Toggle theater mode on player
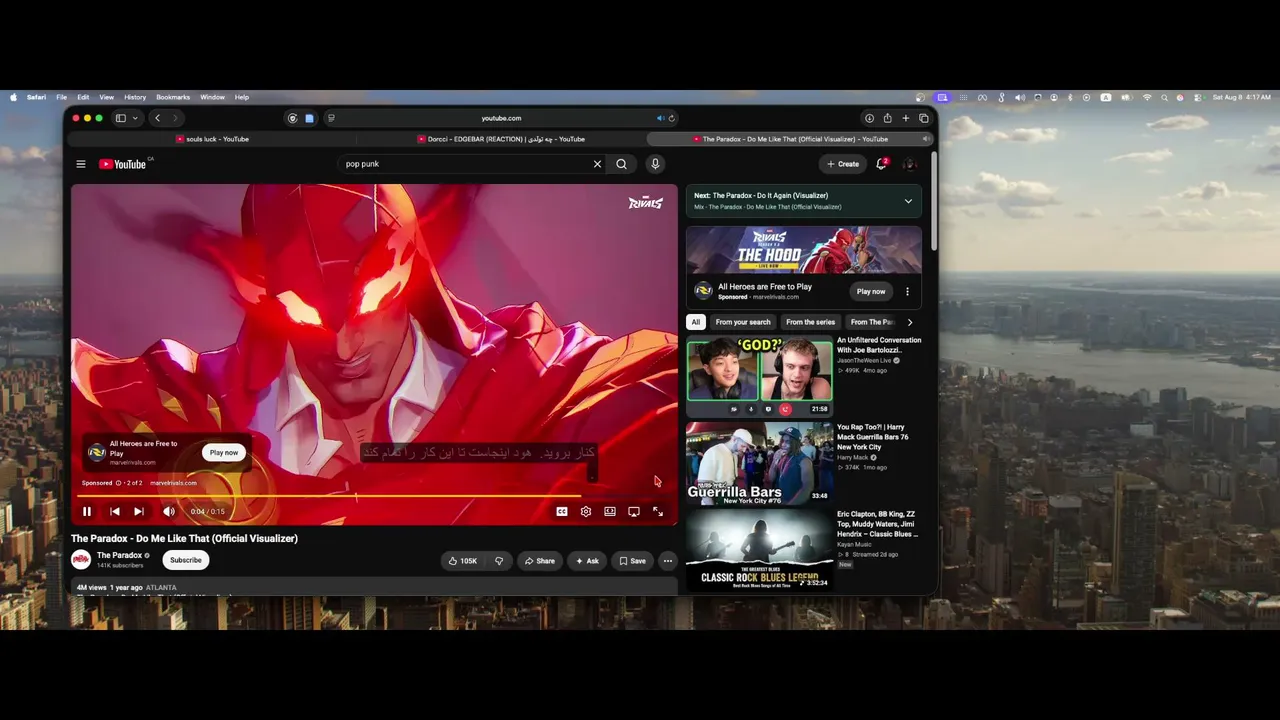 click(610, 511)
